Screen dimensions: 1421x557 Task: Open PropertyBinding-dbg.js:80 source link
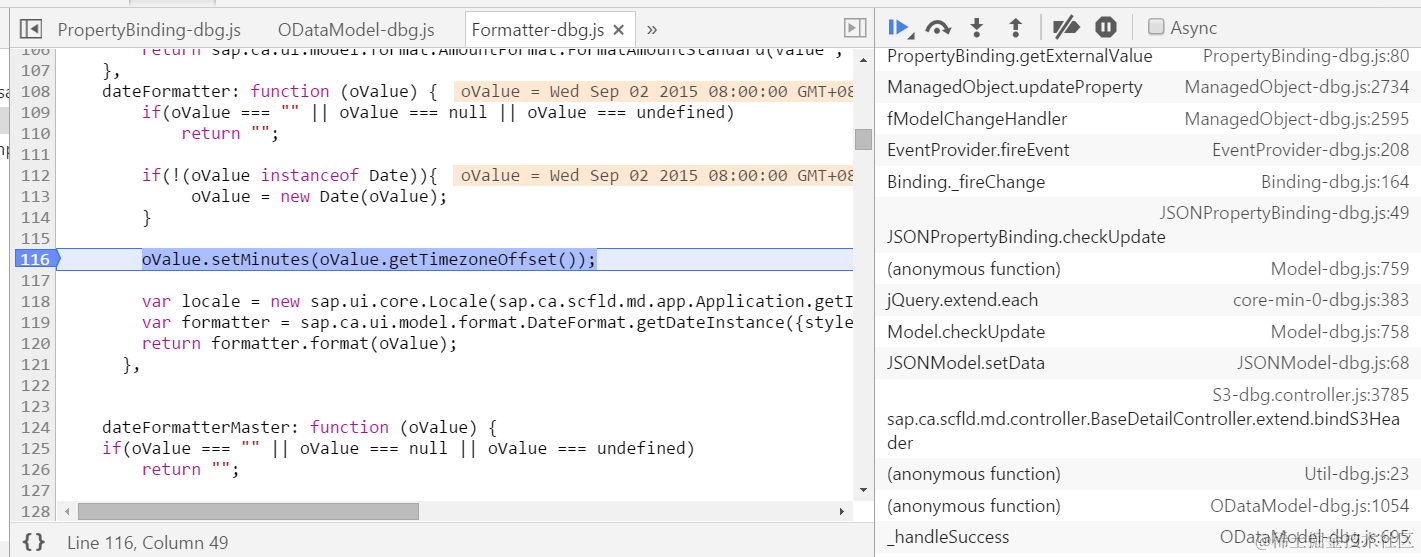[1305, 57]
